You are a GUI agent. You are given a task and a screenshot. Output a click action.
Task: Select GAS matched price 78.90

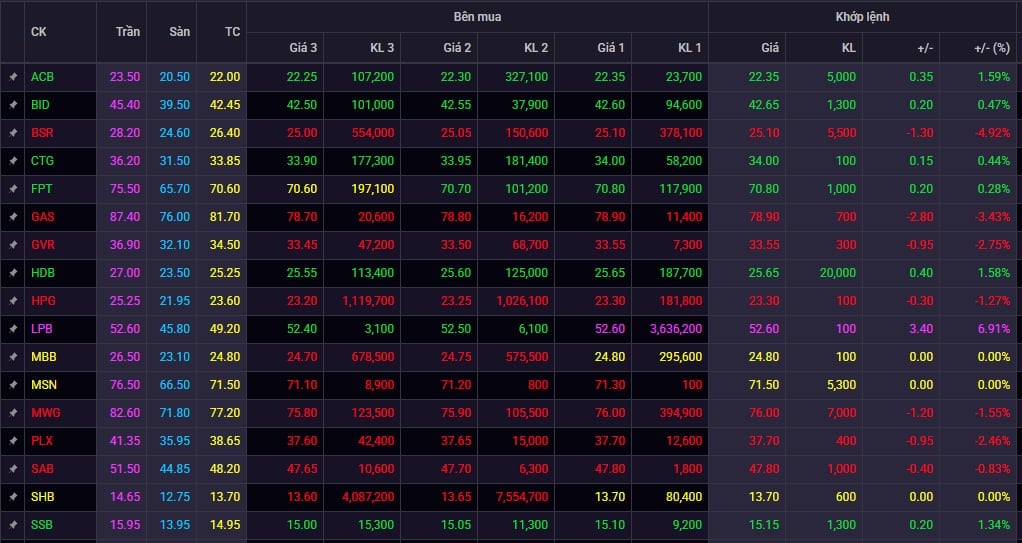click(x=764, y=217)
